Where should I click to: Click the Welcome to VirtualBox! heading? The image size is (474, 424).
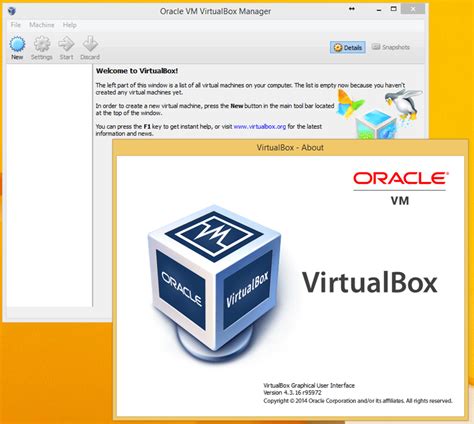tap(137, 71)
